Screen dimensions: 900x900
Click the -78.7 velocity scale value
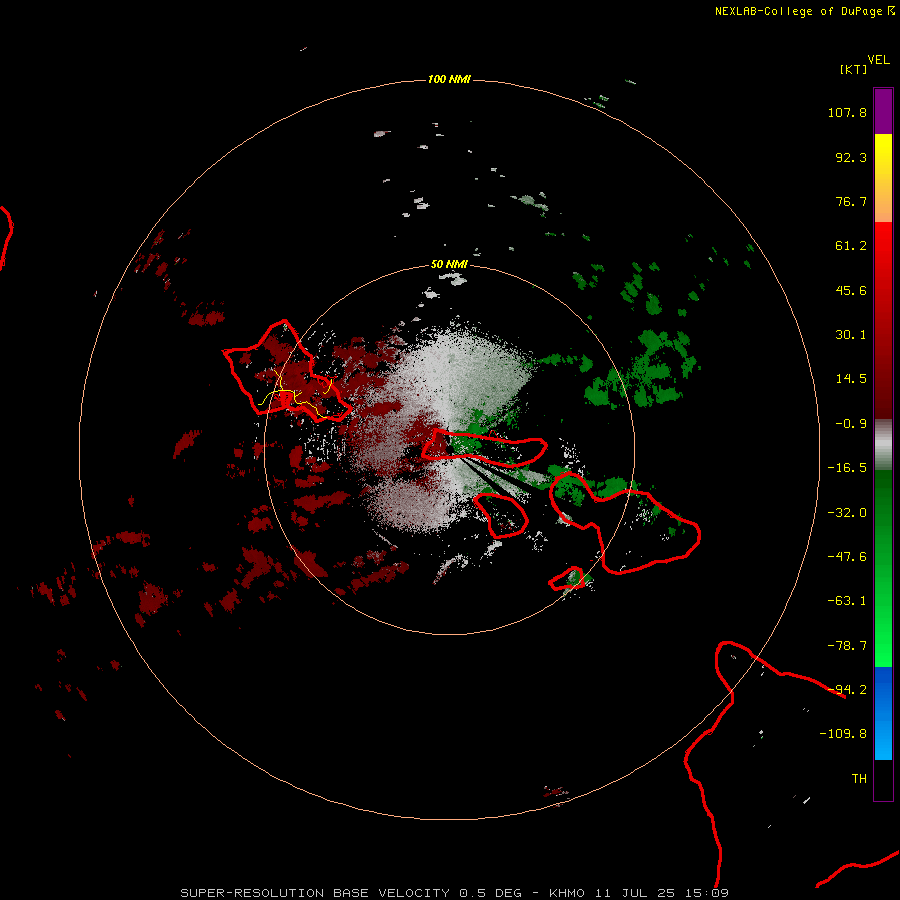pos(847,646)
